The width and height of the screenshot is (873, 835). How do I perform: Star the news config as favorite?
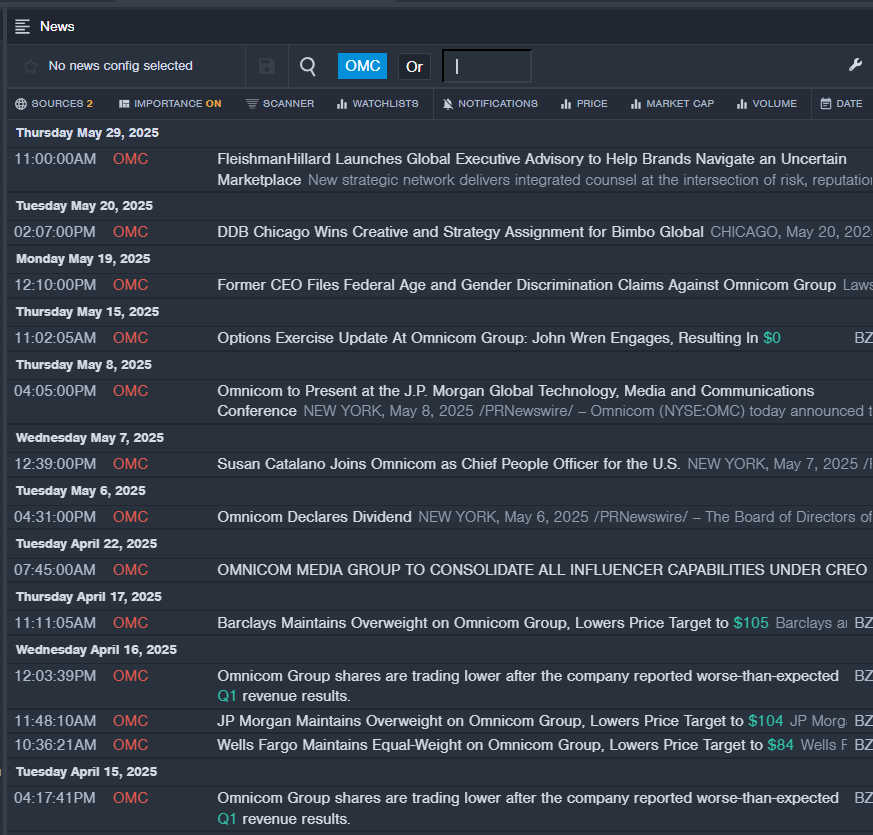pyautogui.click(x=30, y=66)
